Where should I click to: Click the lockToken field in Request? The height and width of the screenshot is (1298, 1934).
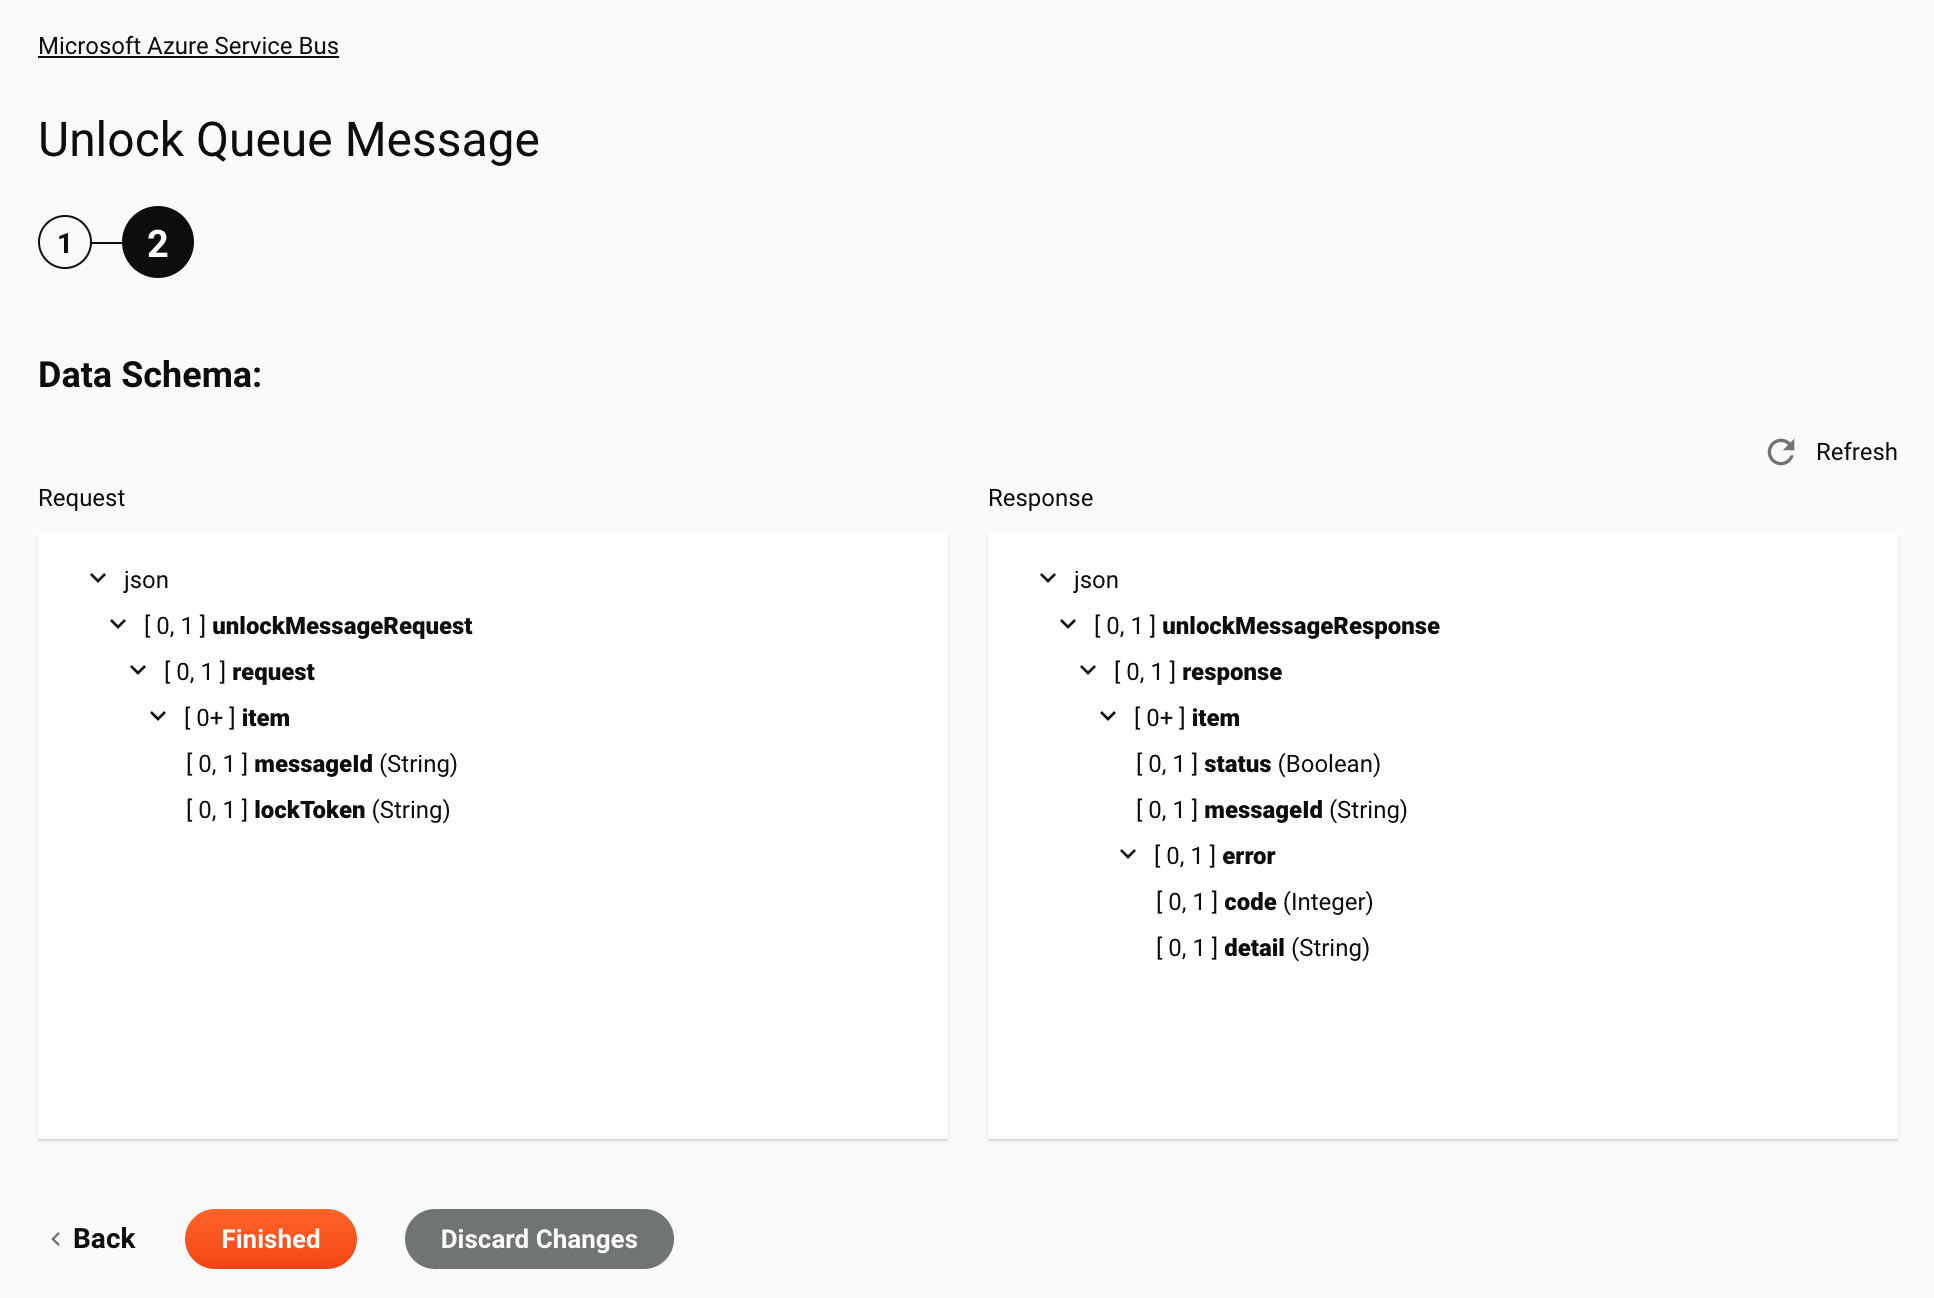click(x=309, y=810)
